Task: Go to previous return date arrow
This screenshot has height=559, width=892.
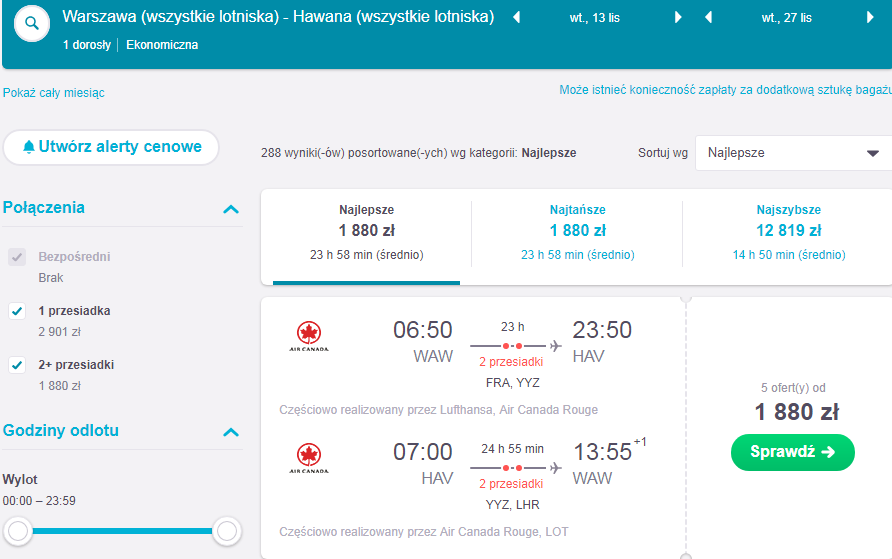Action: (708, 17)
